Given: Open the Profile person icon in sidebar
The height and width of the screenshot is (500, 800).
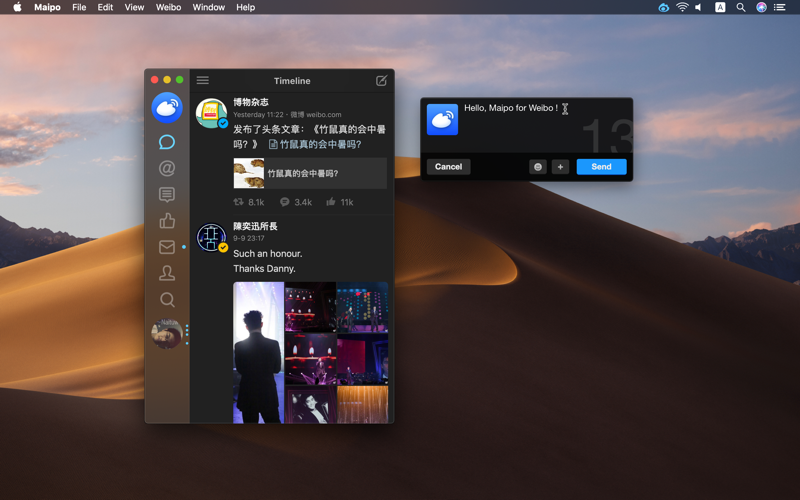Looking at the screenshot, I should click(x=167, y=273).
